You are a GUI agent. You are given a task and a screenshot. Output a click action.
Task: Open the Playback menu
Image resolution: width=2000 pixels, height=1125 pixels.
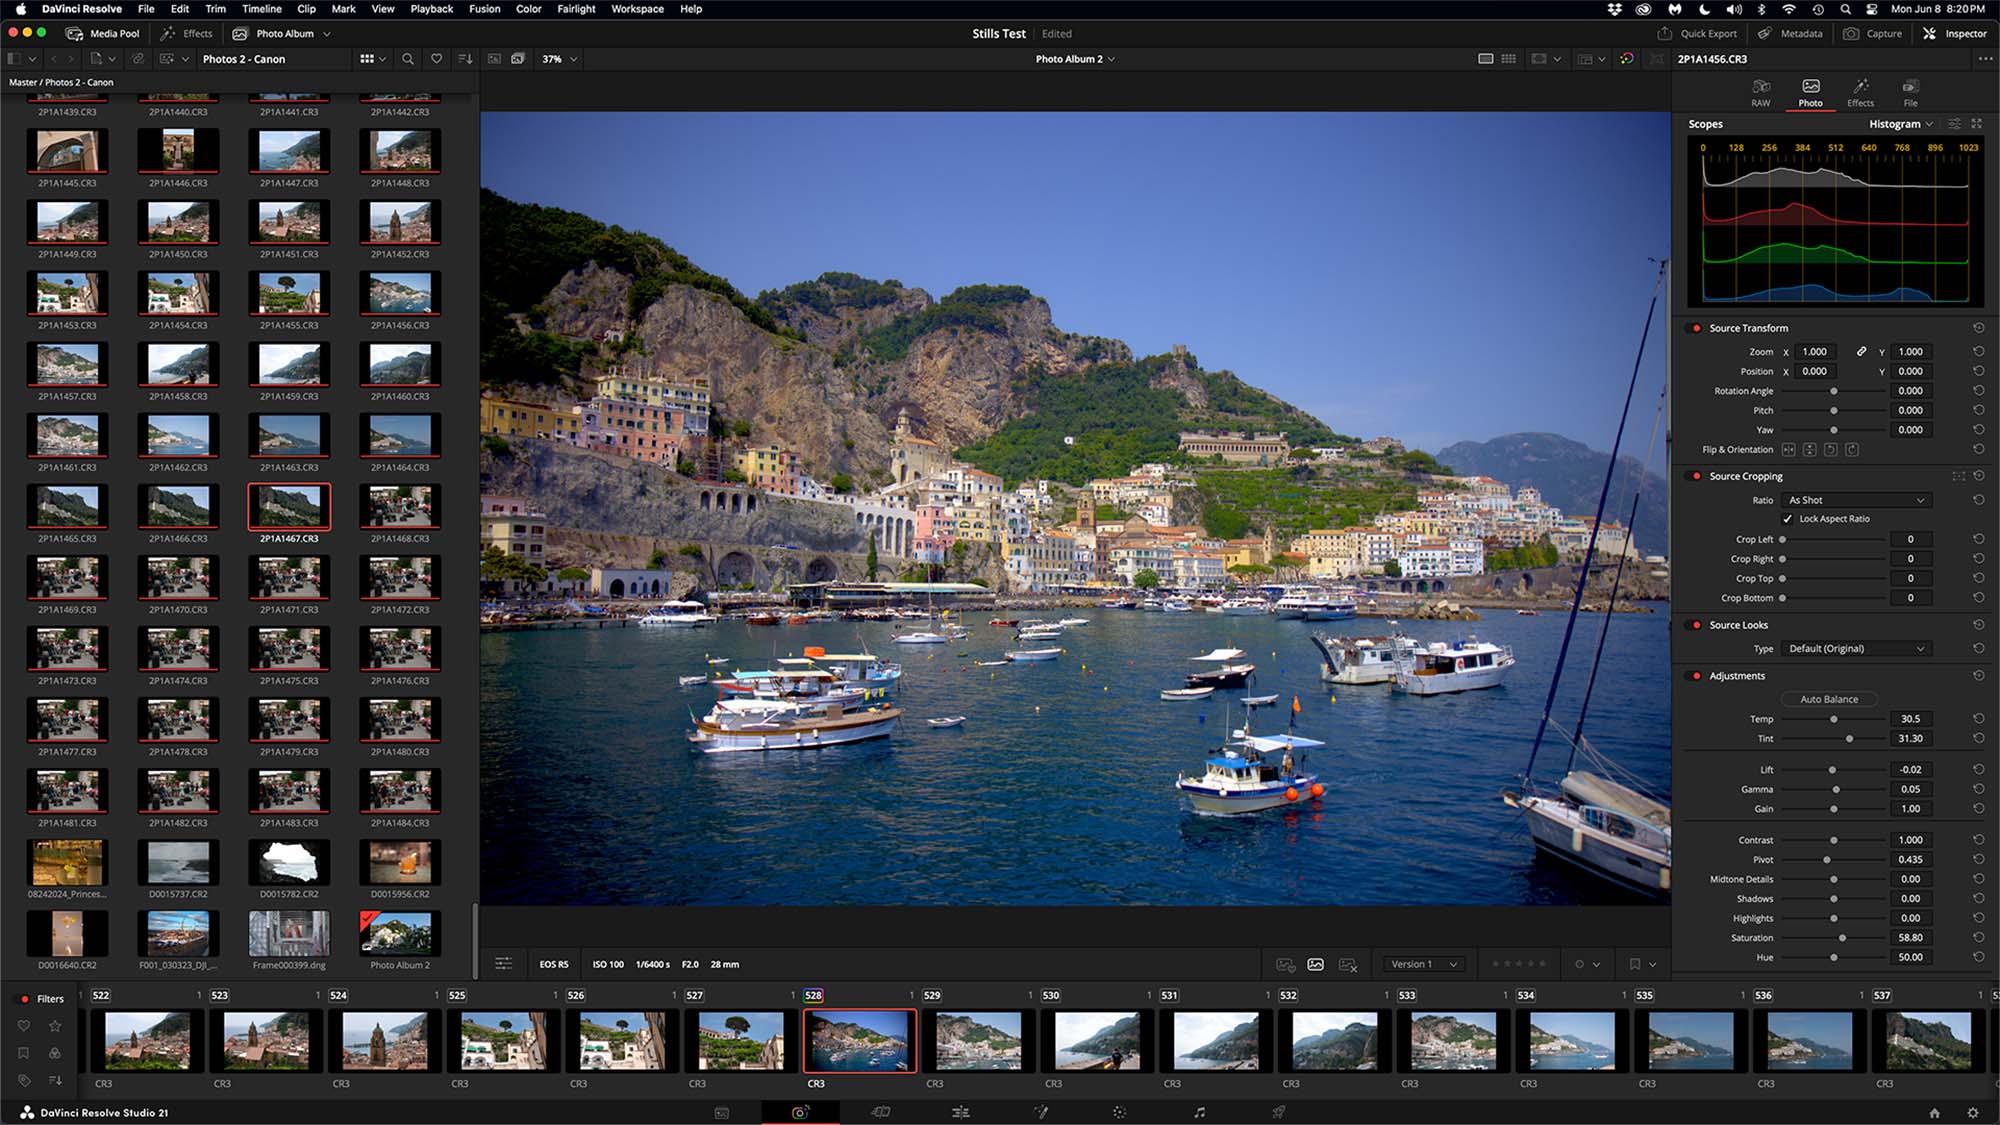(431, 9)
